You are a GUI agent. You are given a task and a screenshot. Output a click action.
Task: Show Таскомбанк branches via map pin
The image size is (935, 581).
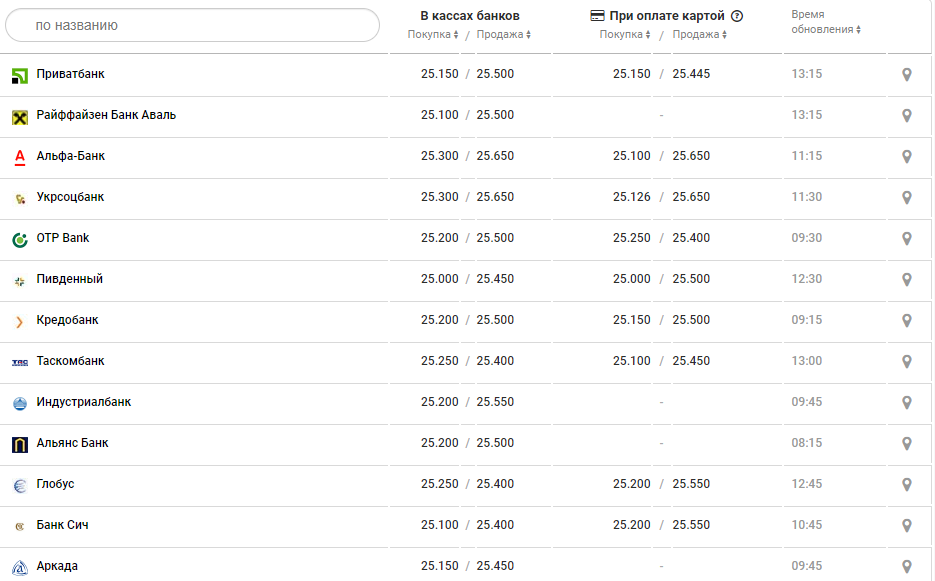(907, 362)
